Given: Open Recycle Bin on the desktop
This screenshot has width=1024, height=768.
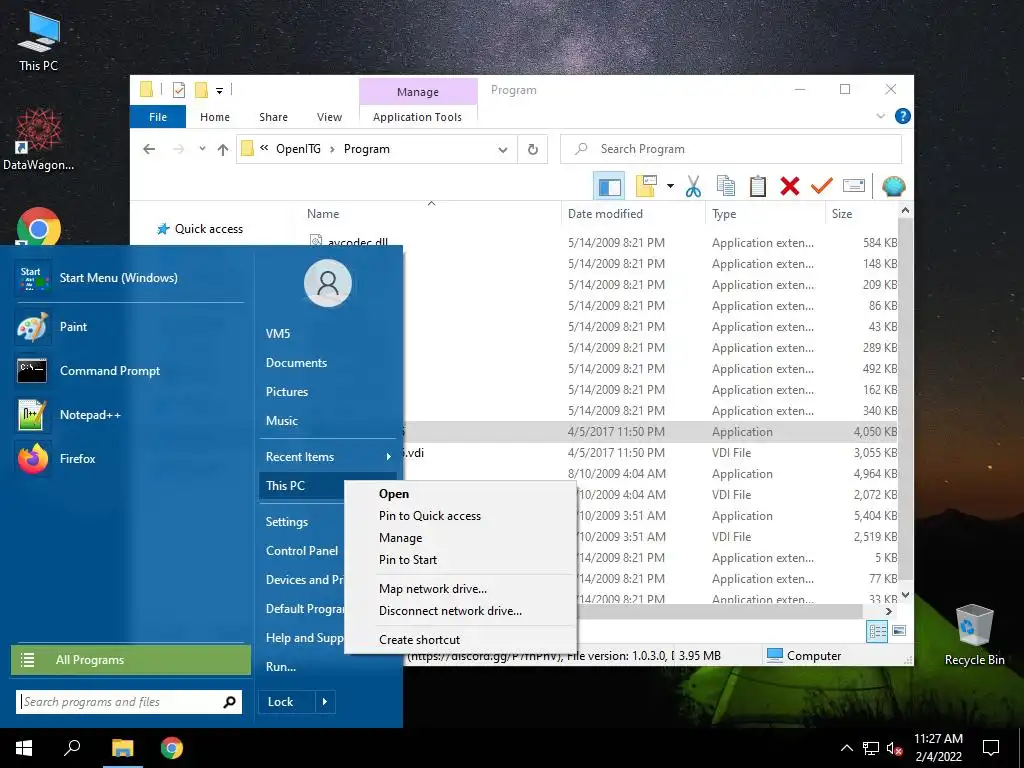Looking at the screenshot, I should click(974, 634).
